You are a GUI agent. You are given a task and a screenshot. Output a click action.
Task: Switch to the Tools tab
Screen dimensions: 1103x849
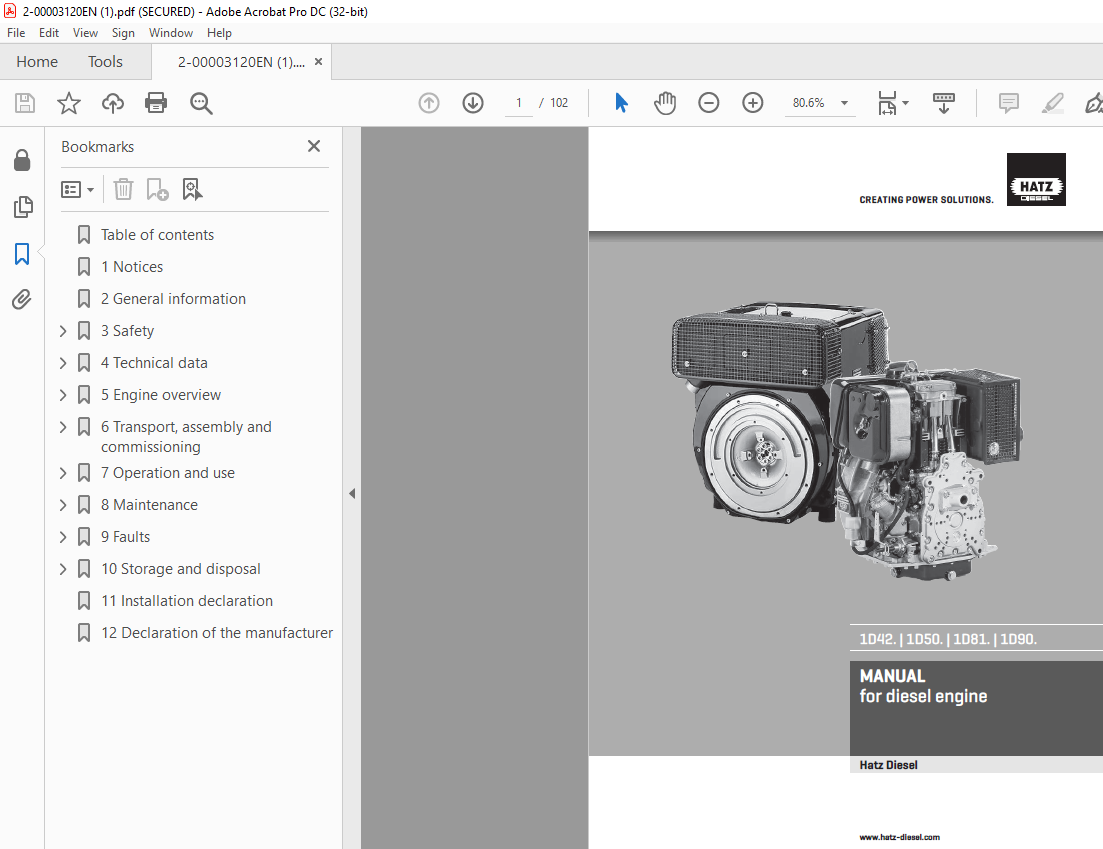click(x=105, y=62)
